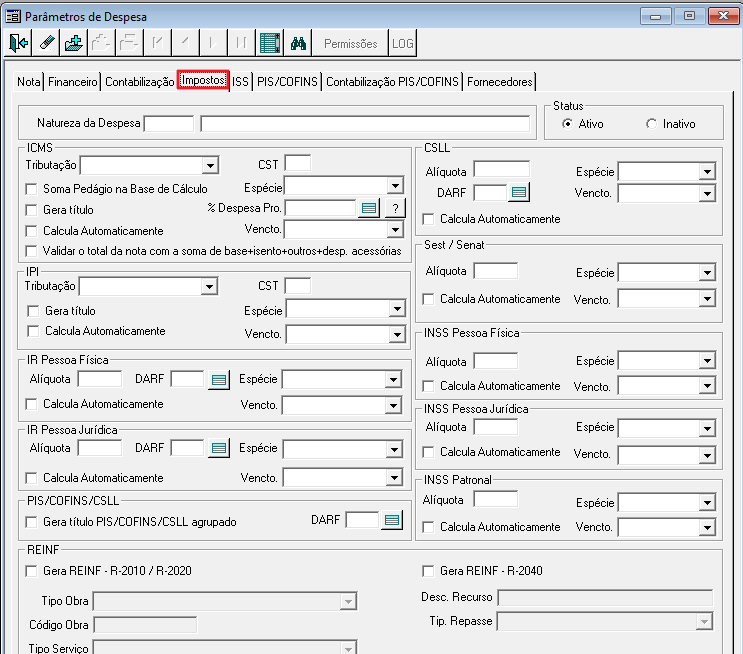Screen dimensions: 743x654
Task: Select the Ativo status radio button
Action: [x=567, y=124]
